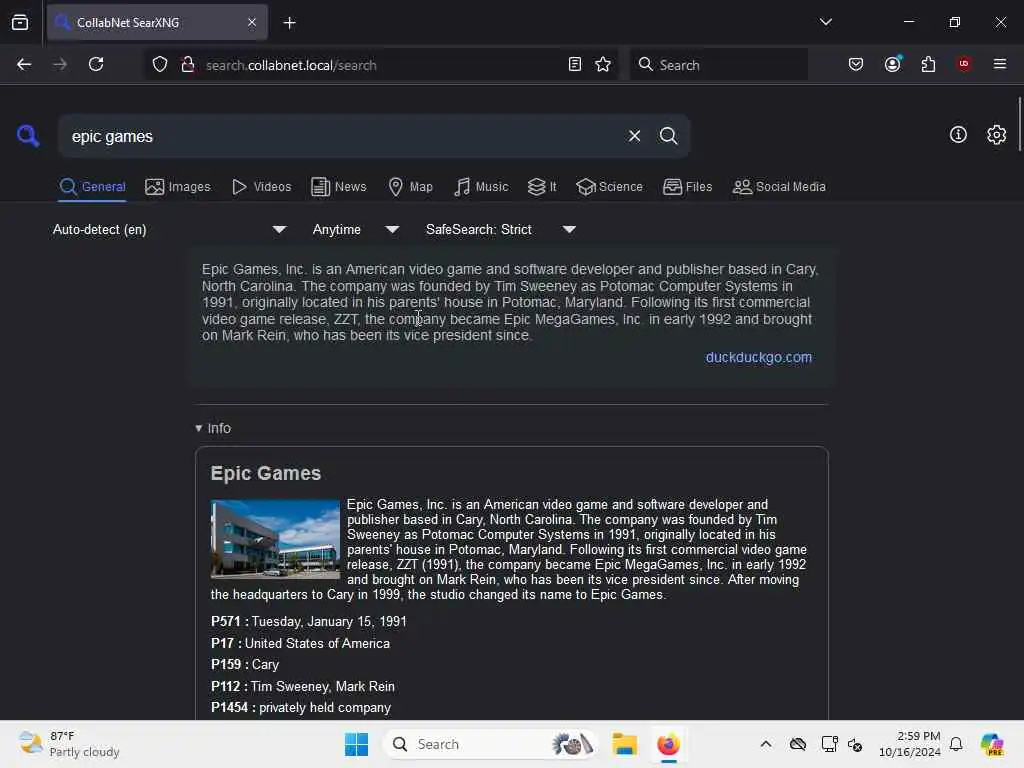Click the Epic Games headquarters thumbnail
The height and width of the screenshot is (768, 1024).
[275, 539]
